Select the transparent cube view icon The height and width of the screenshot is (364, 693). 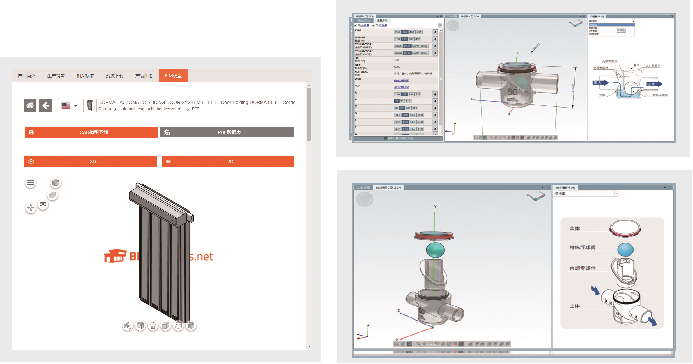(x=52, y=195)
